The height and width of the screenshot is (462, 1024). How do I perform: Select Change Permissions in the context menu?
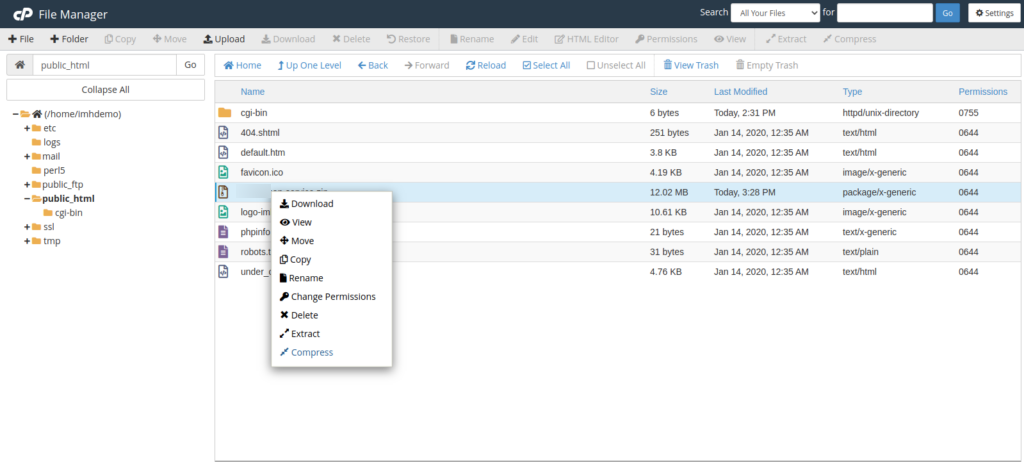tap(332, 297)
